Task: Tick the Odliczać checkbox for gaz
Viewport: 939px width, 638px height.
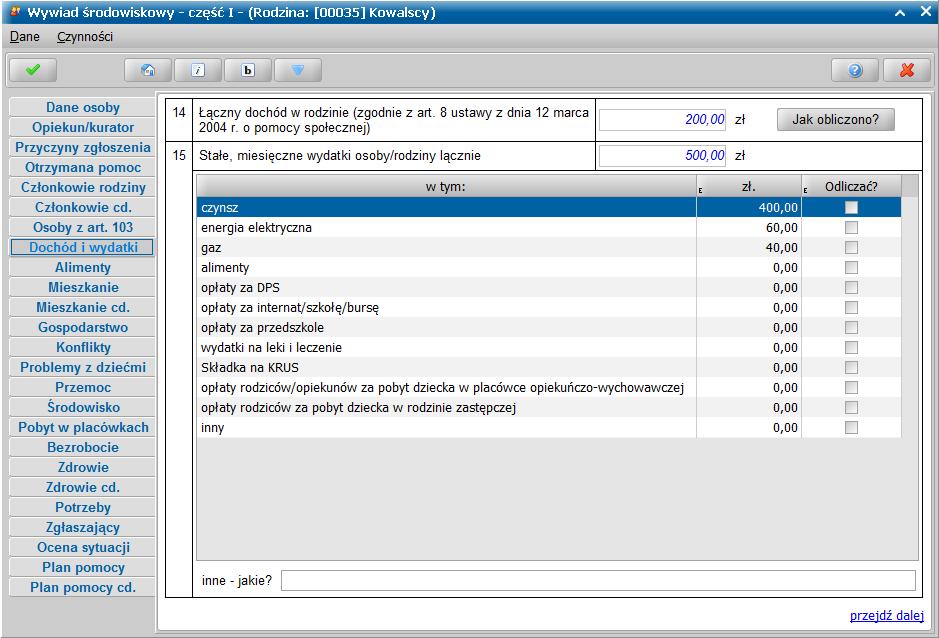Action: 851,247
